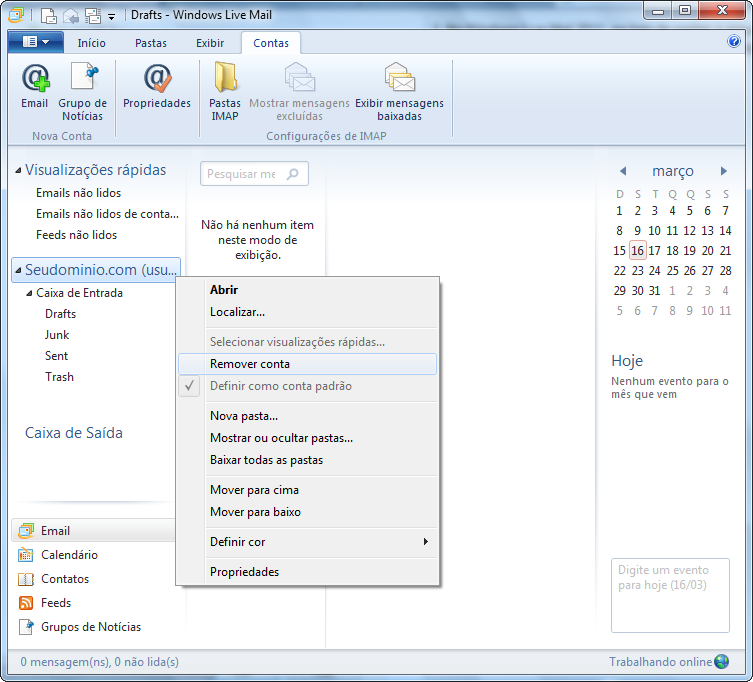Select the Drafts folder
This screenshot has width=753, height=682.
click(60, 314)
